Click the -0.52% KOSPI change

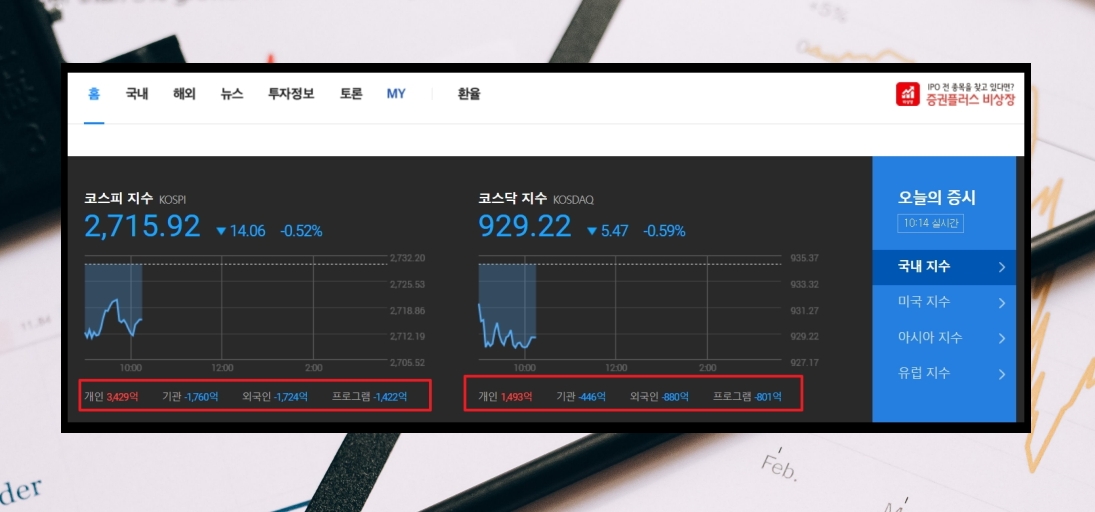click(302, 231)
